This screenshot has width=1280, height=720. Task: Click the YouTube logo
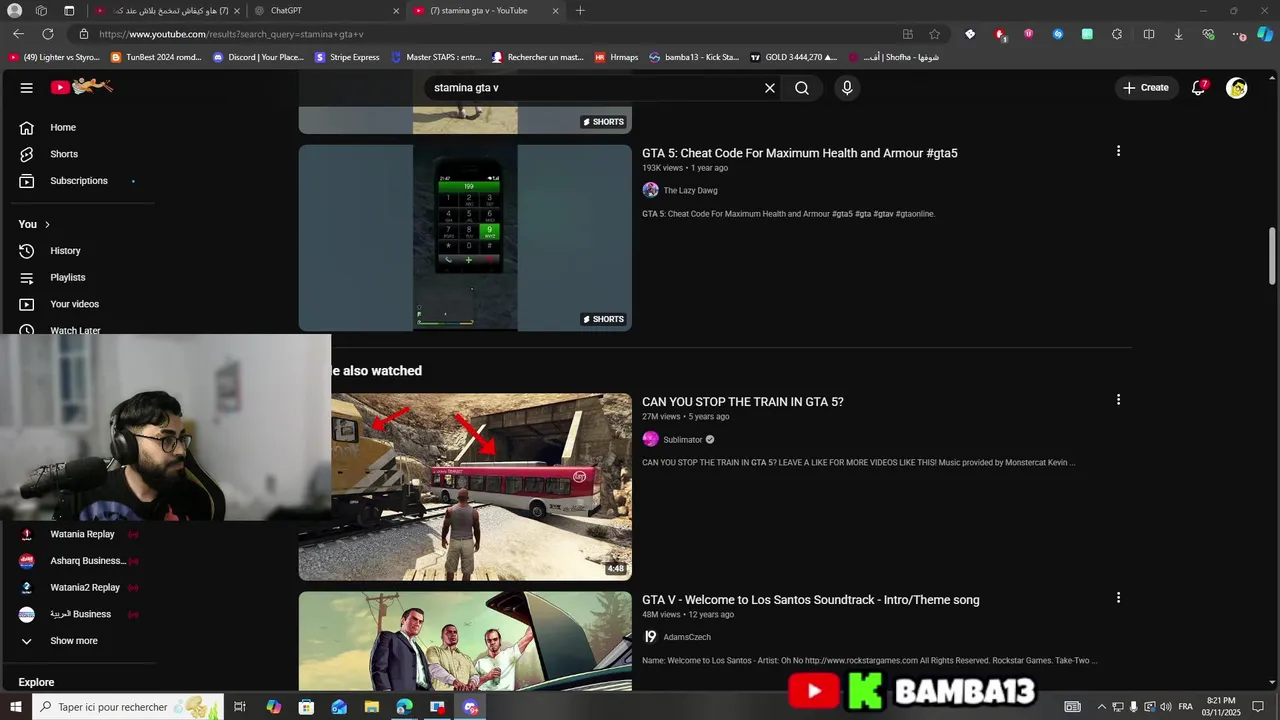(x=82, y=87)
